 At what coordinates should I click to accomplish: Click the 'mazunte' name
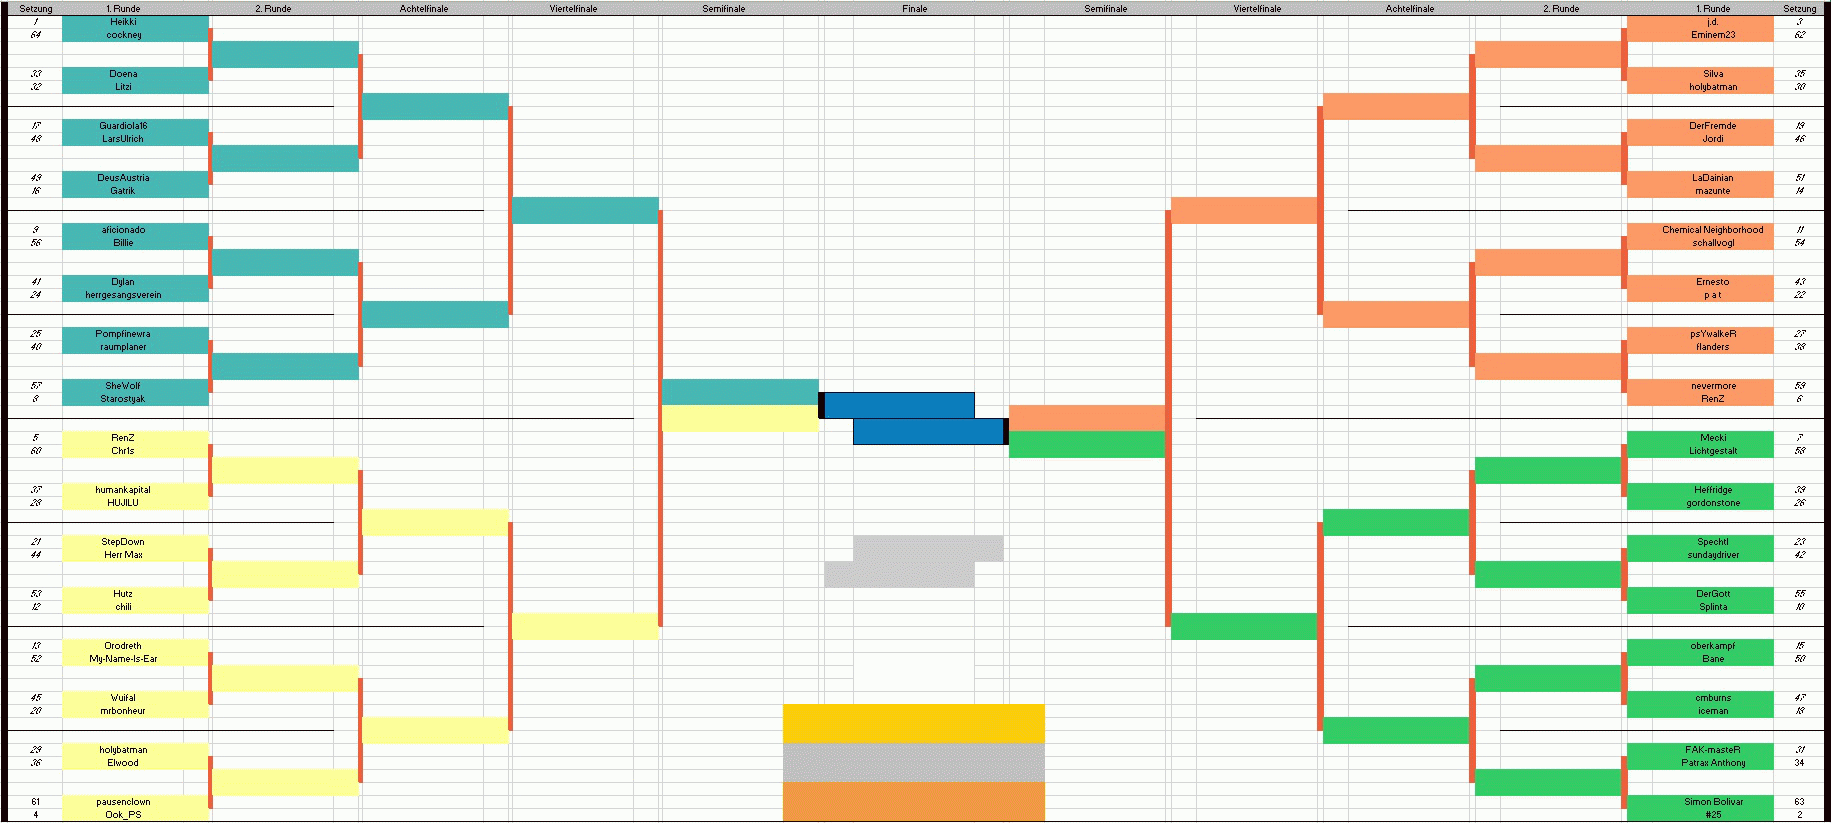(1700, 191)
